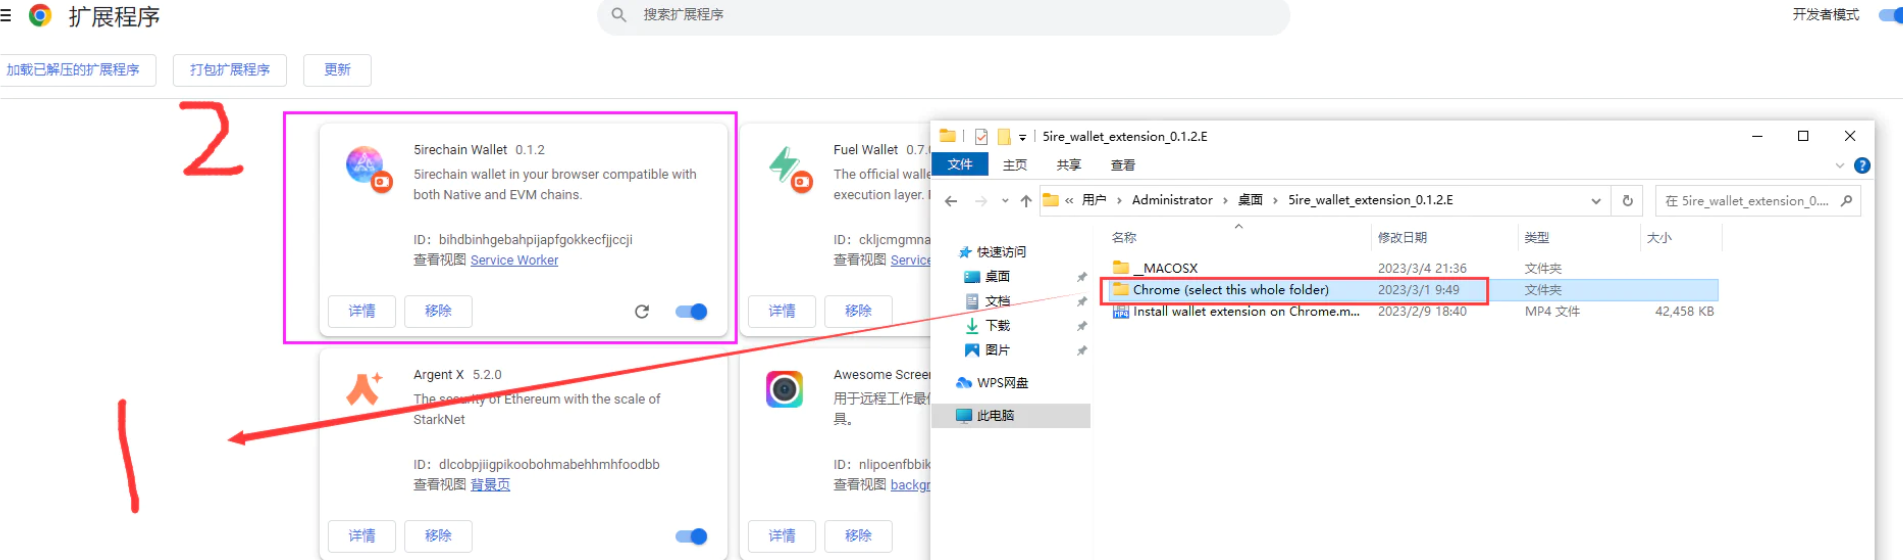
Task: Sort files by 类型 column header
Action: (1537, 238)
